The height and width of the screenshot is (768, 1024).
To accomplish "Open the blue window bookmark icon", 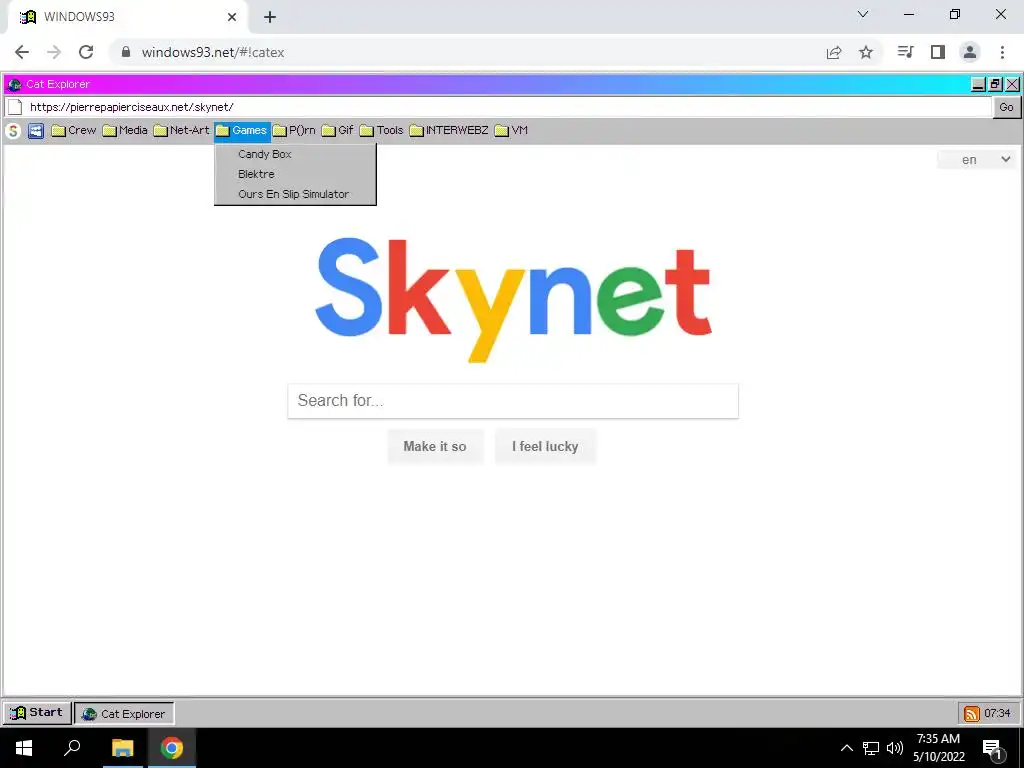I will click(x=36, y=131).
